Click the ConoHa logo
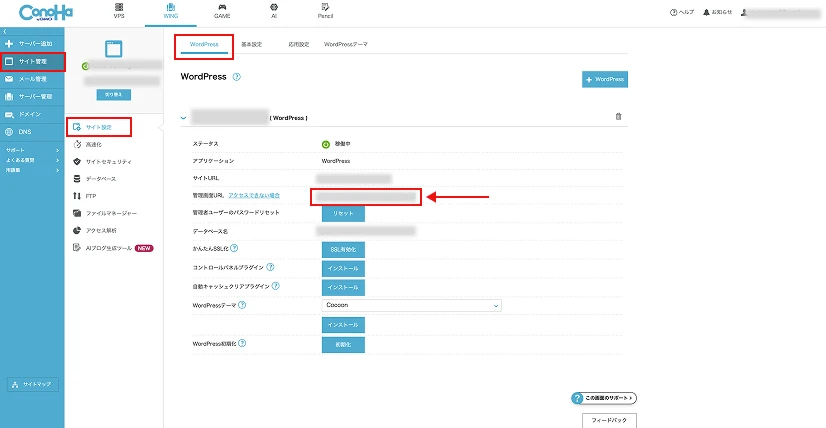Viewport: 826px width, 428px height. [46, 13]
